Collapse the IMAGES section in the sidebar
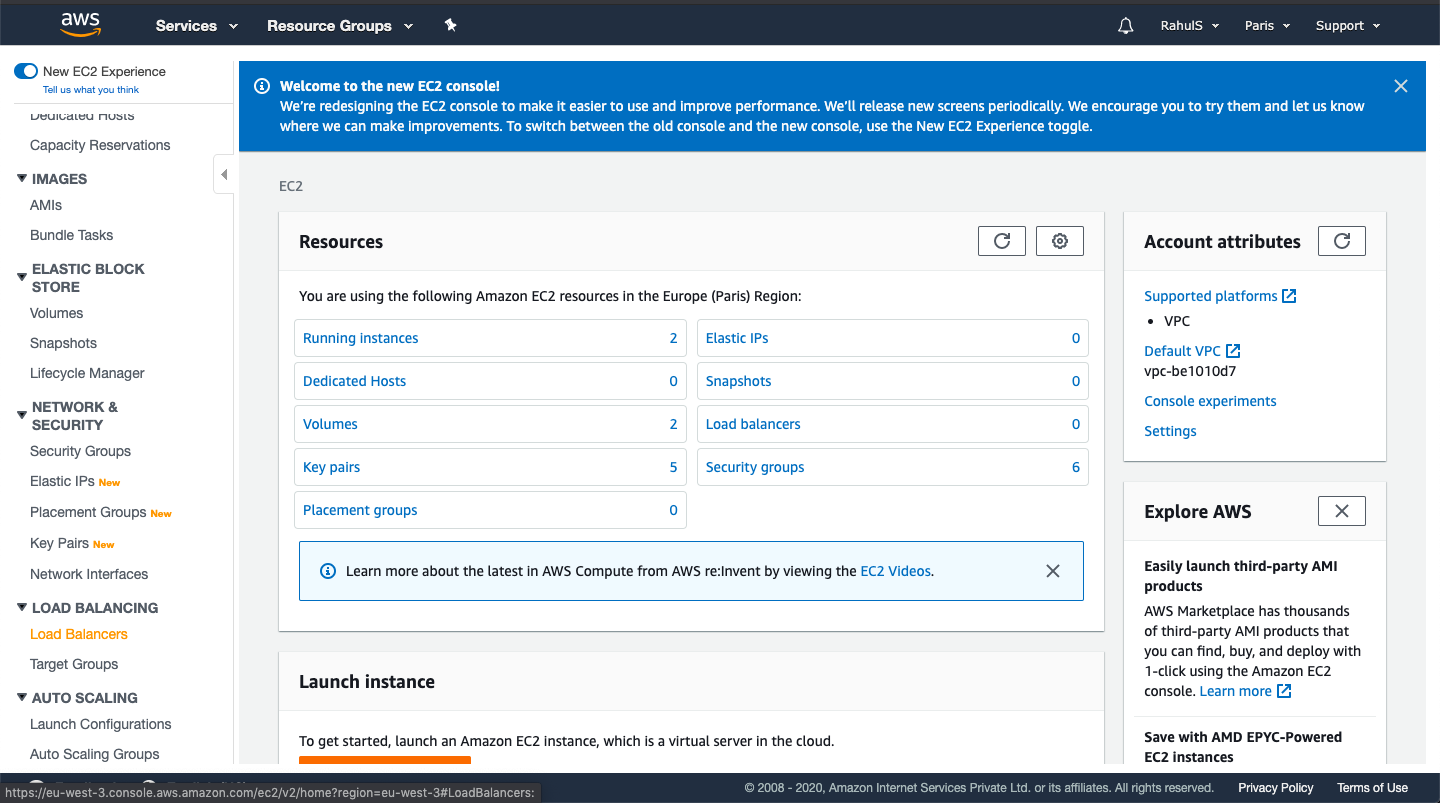Image resolution: width=1440 pixels, height=803 pixels. point(22,178)
